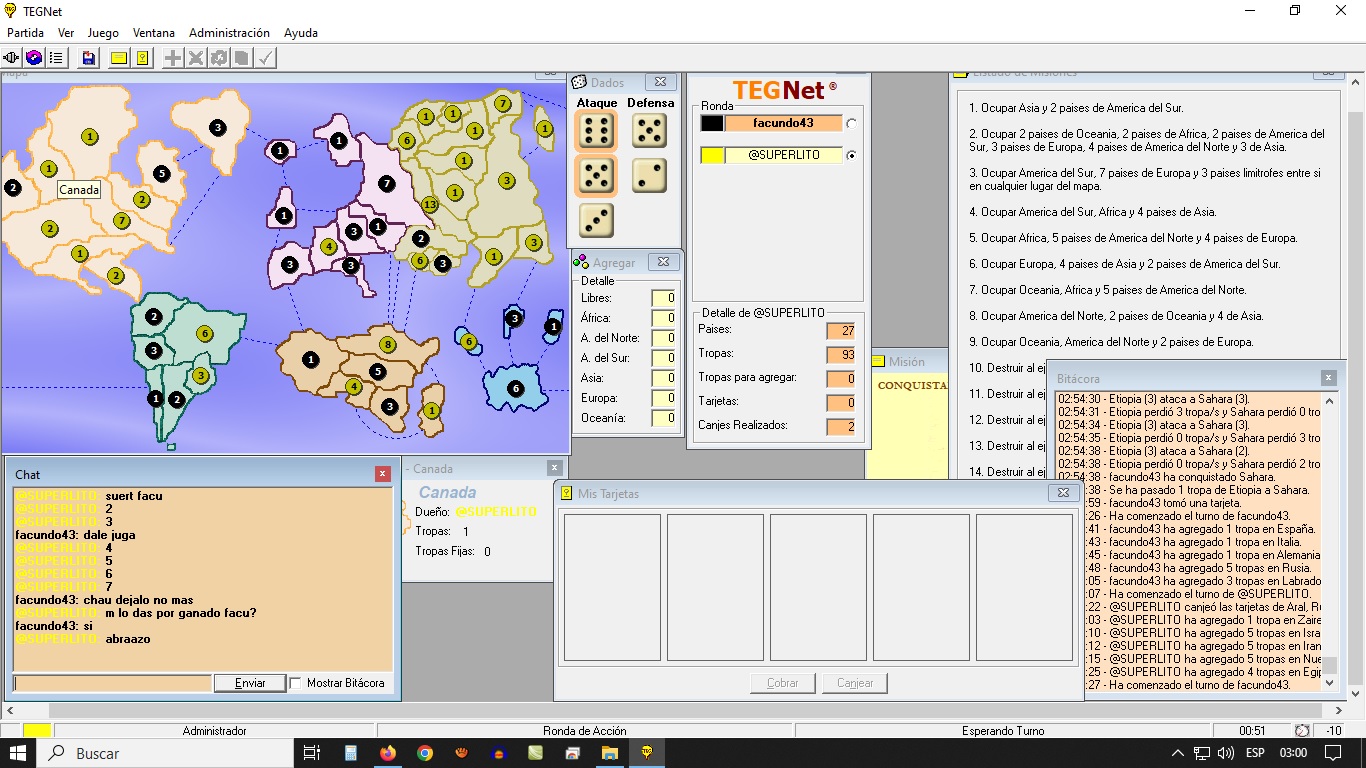Click the Firefox icon in the taskbar
The width and height of the screenshot is (1366, 768).
387,753
